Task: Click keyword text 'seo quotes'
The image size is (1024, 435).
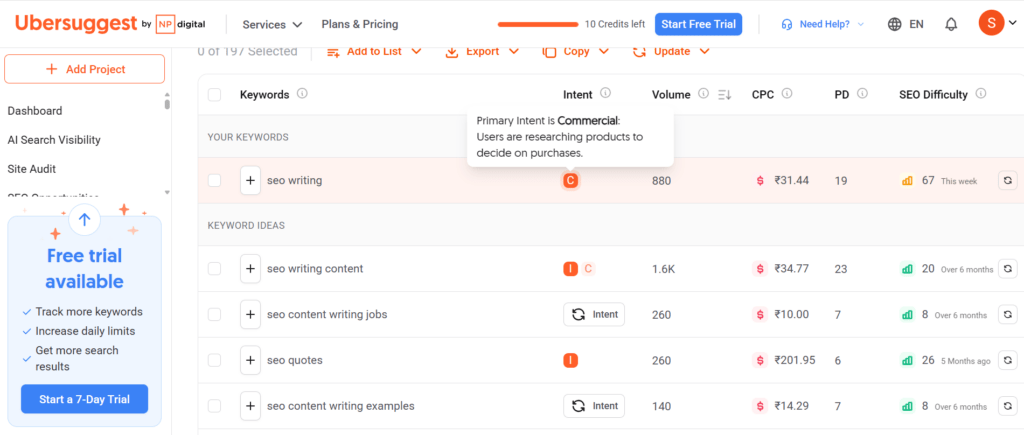Action: point(295,360)
